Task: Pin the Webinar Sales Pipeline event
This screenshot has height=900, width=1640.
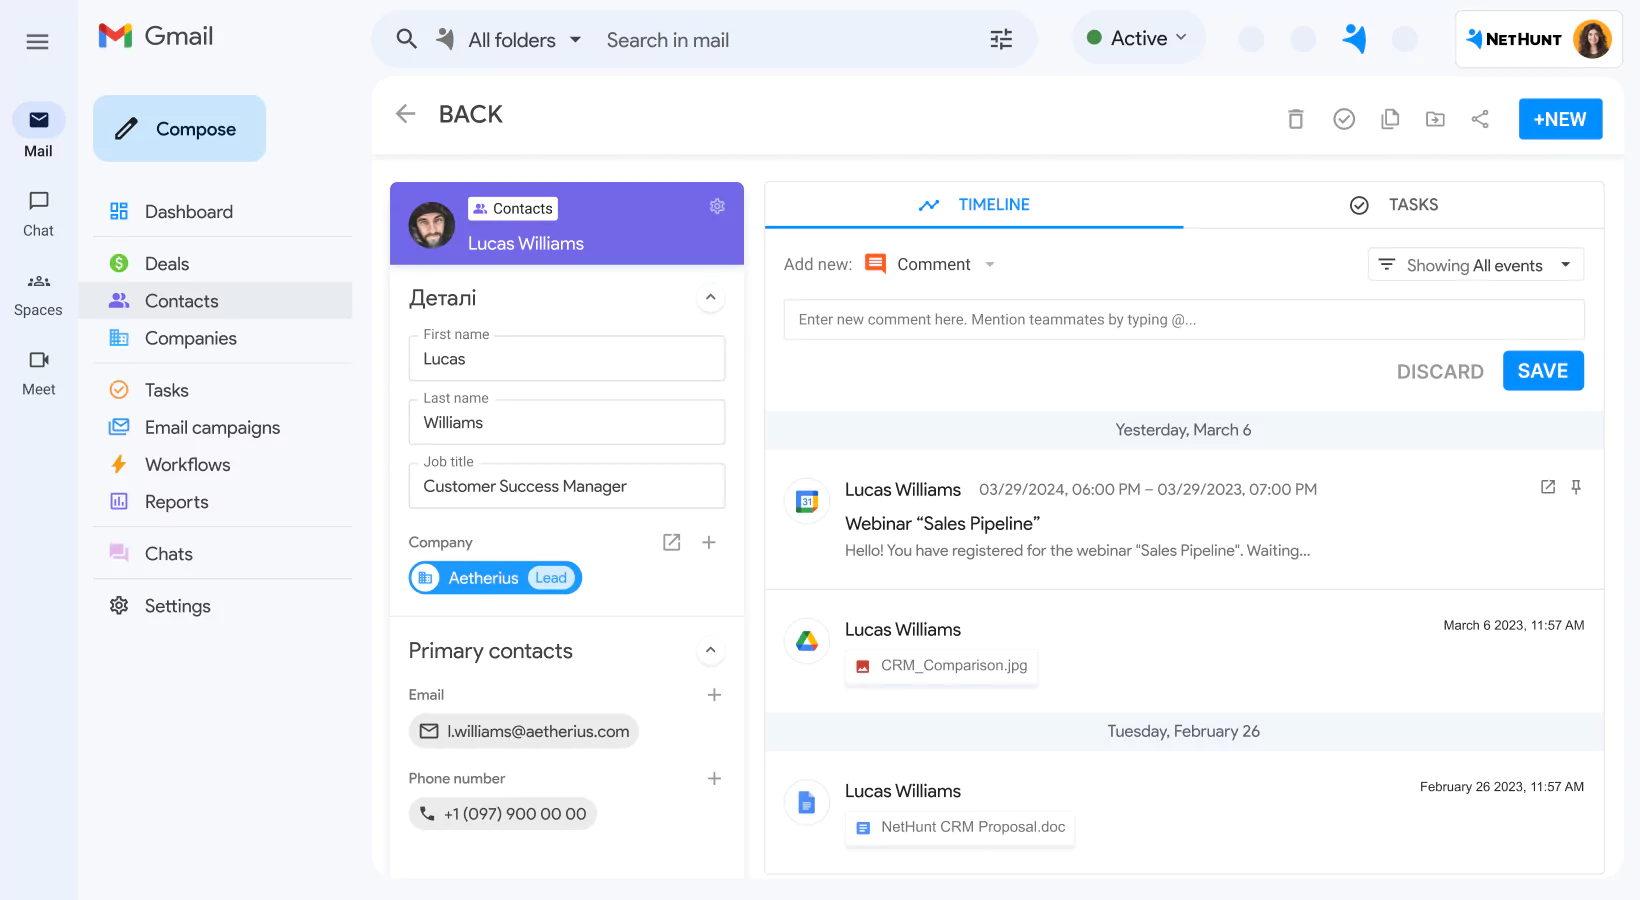Action: 1576,487
